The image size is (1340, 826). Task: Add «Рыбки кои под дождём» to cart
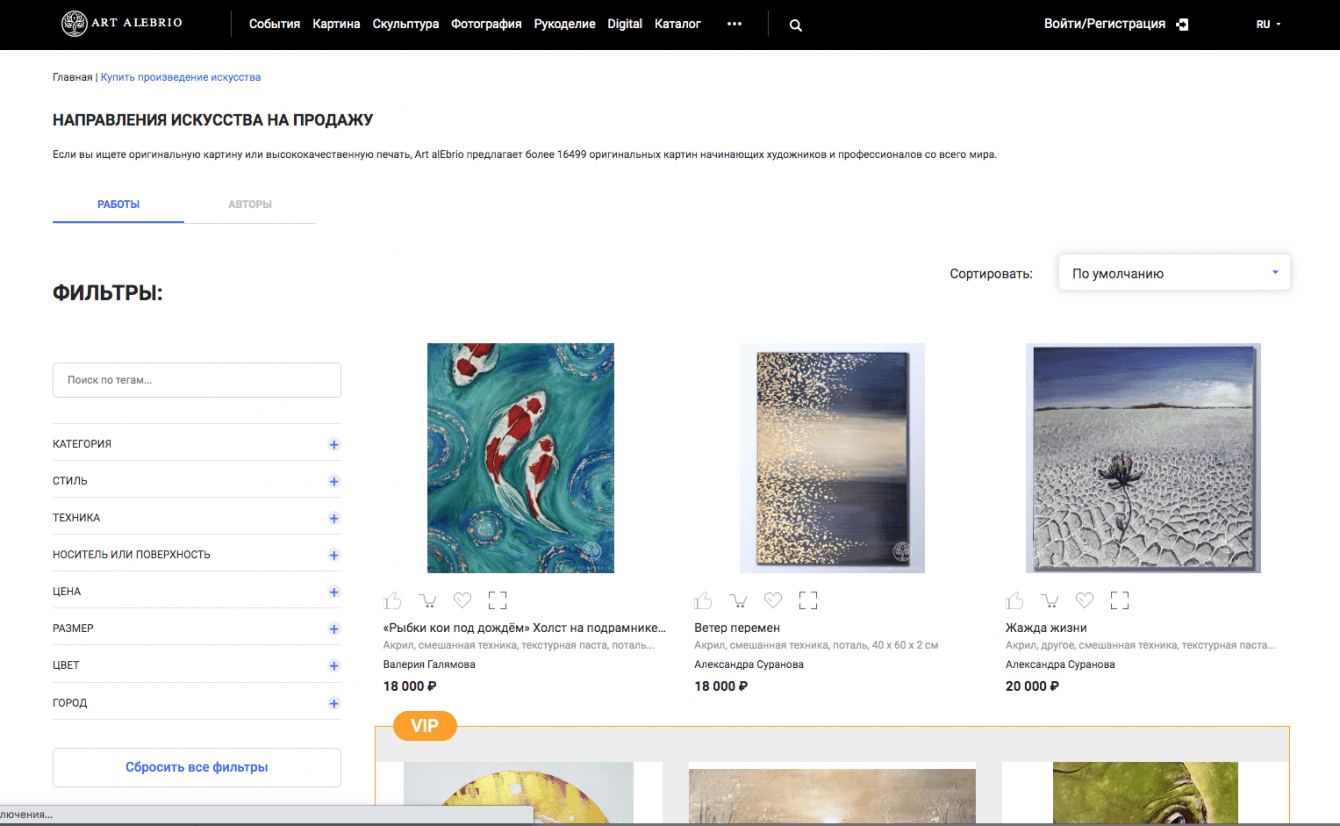click(x=427, y=600)
